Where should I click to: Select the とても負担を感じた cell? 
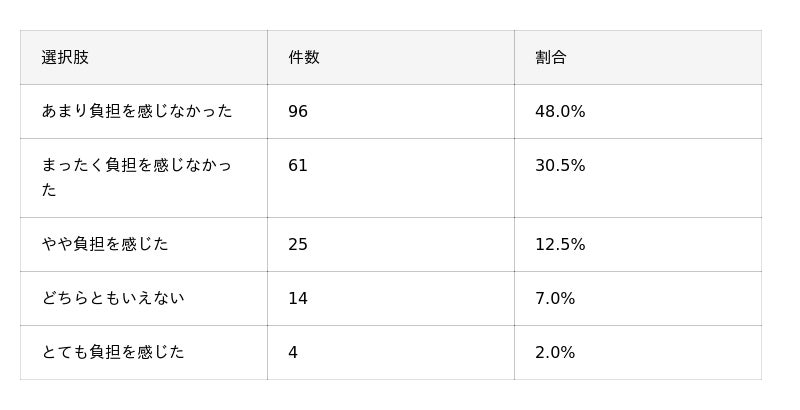(144, 353)
